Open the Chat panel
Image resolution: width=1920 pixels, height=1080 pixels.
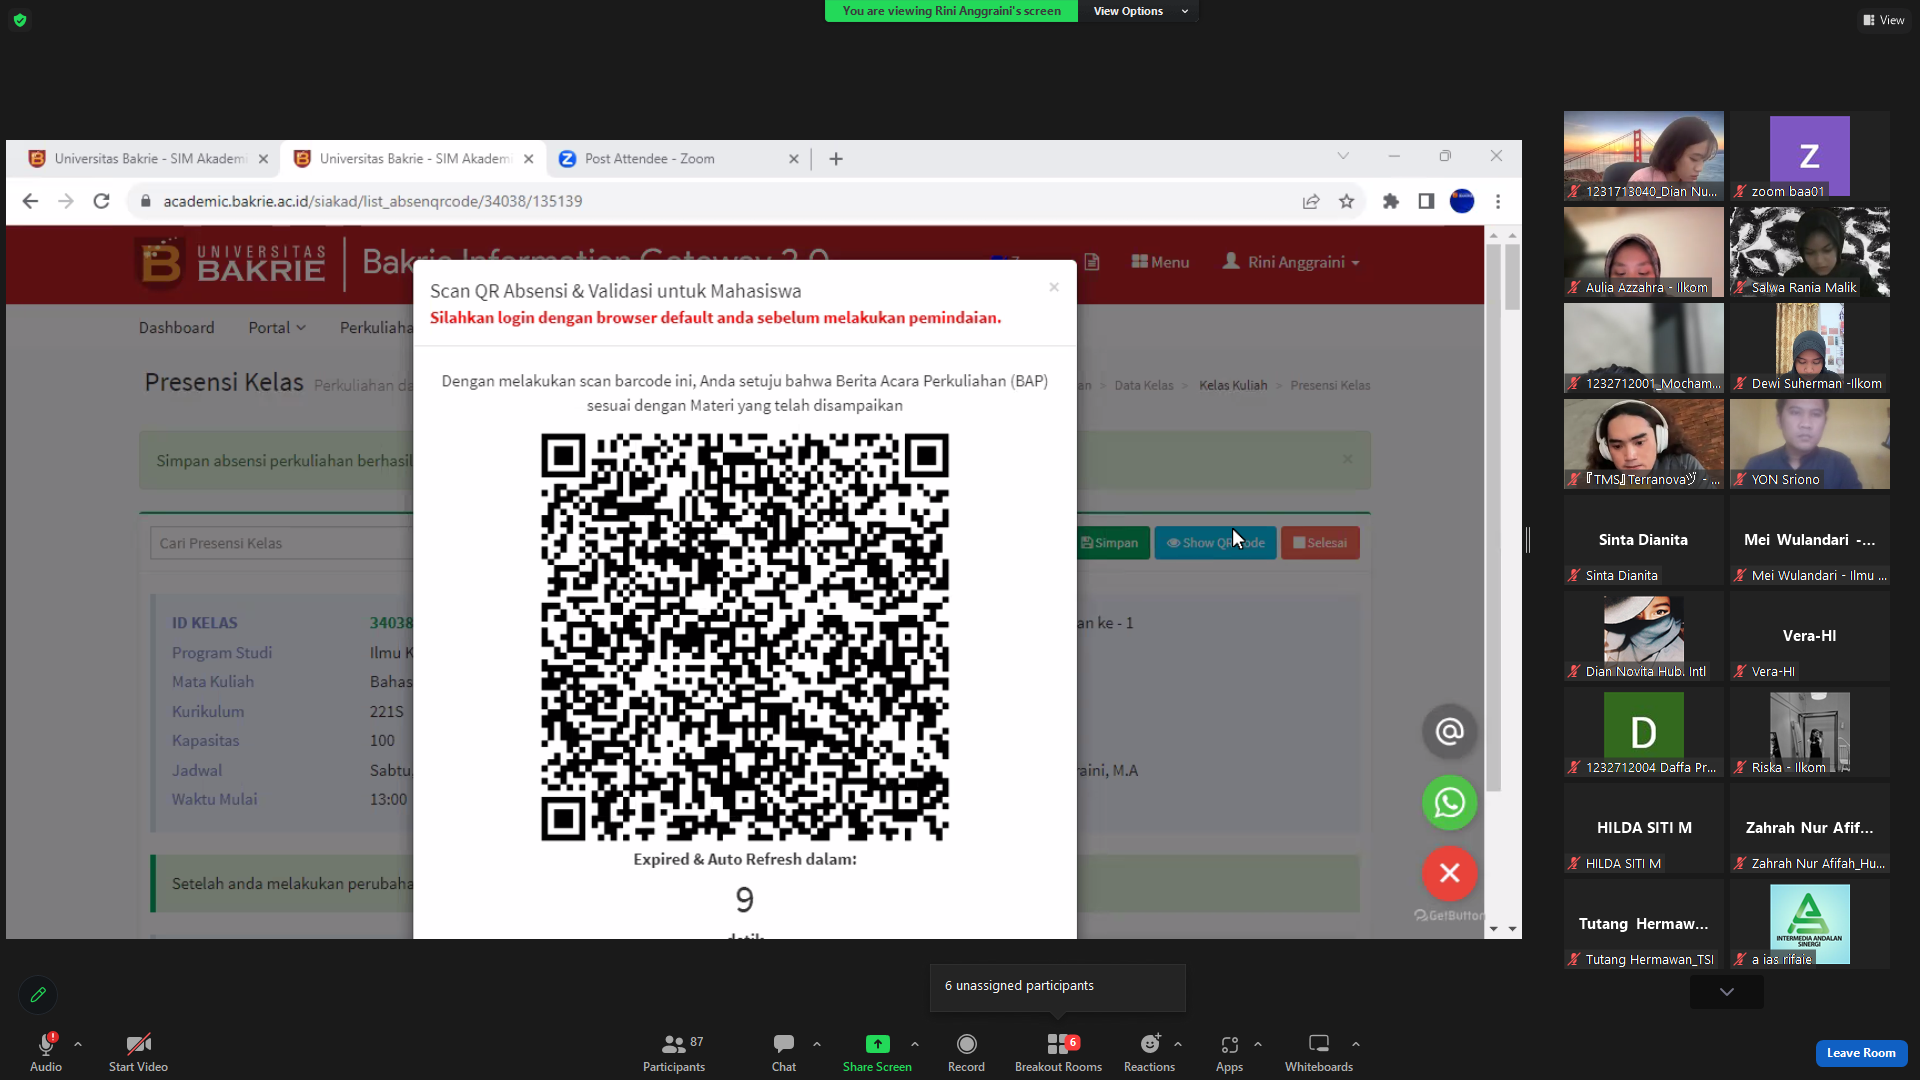tap(784, 1052)
